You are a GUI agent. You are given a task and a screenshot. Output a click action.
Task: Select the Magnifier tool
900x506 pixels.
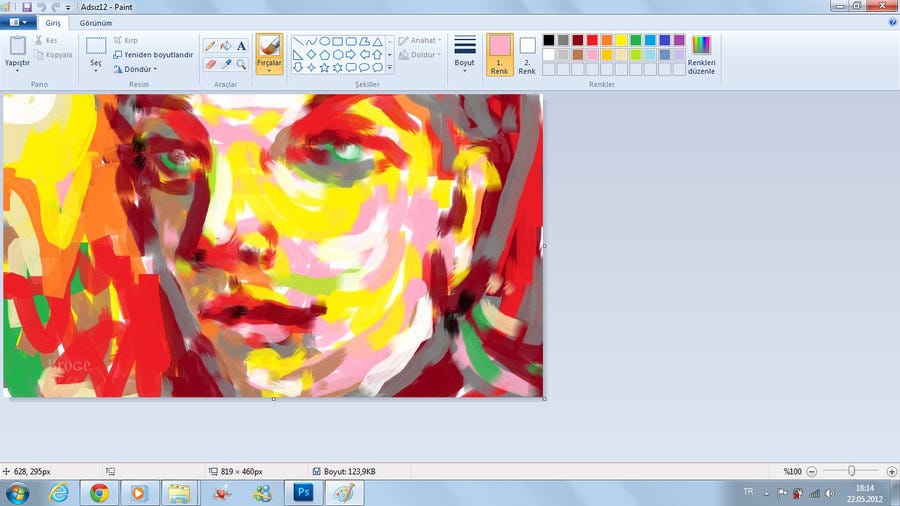point(241,64)
